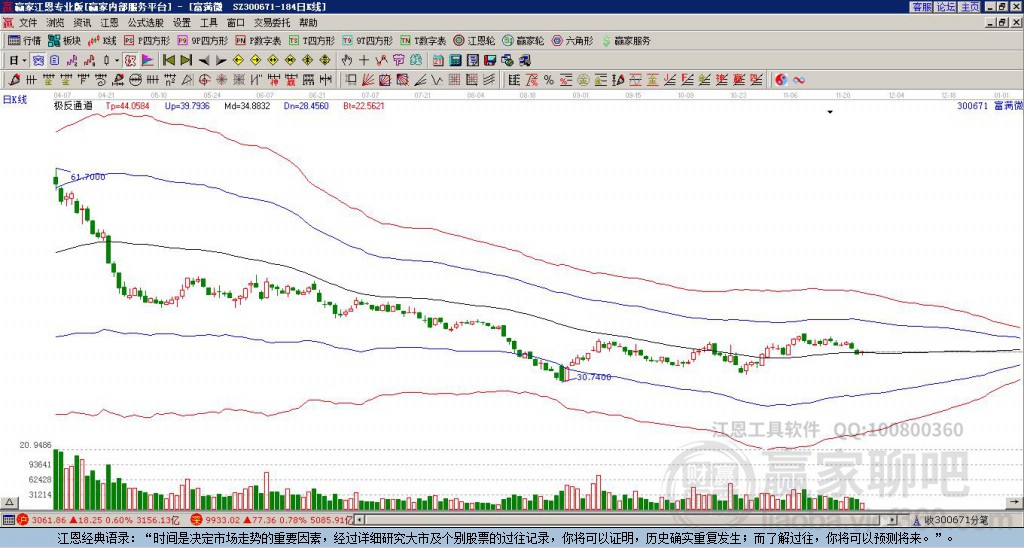Open the 六角形 hexagon tool

[570, 41]
